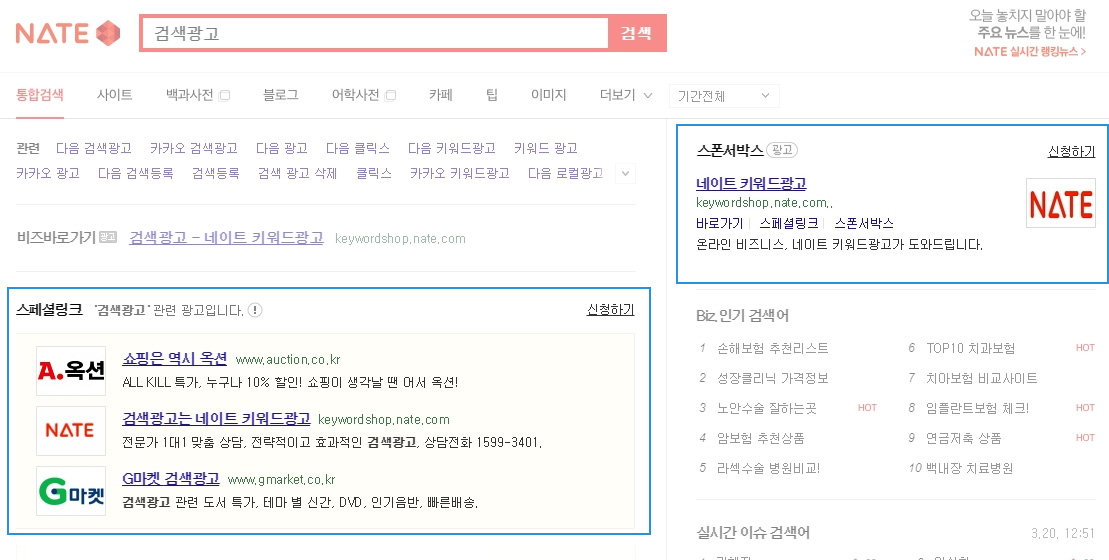The width and height of the screenshot is (1109, 560).
Task: Open 검색광고는 네이트 키워드광고 ad link
Action: pyautogui.click(x=216, y=419)
